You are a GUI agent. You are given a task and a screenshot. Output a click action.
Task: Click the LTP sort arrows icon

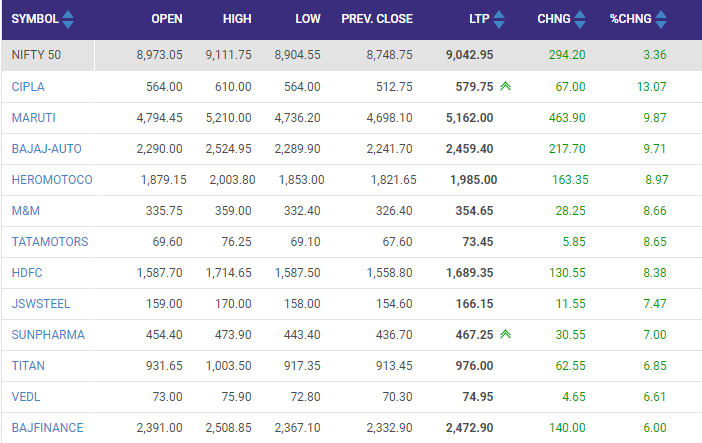coord(500,19)
